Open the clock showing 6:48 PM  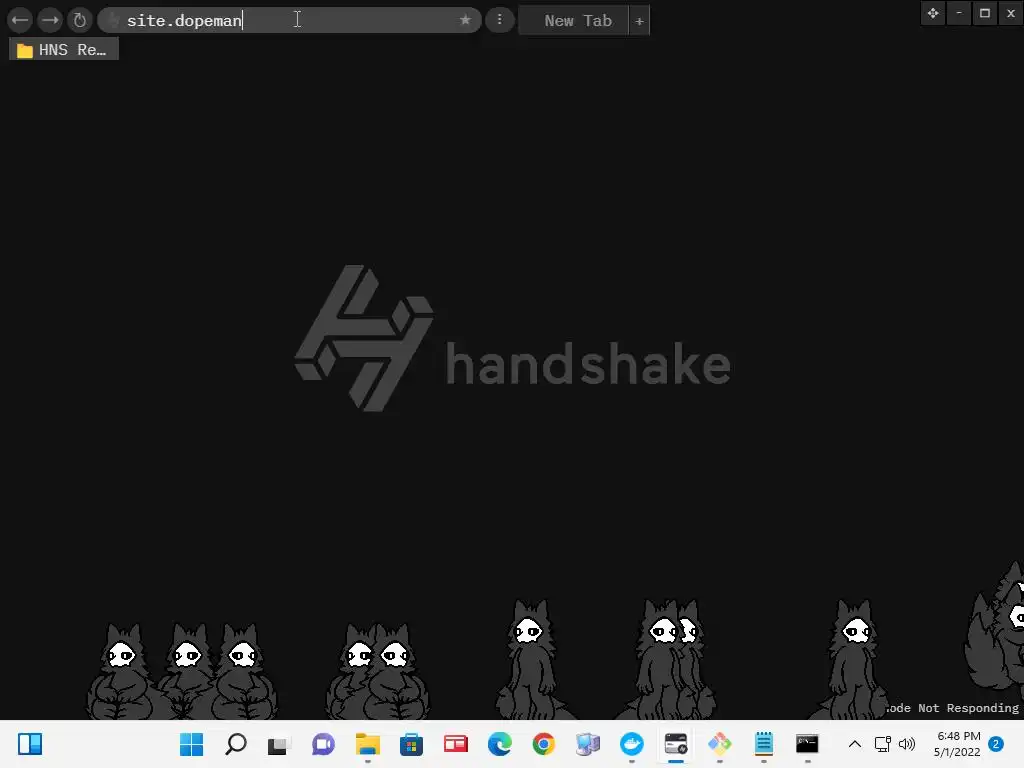[x=957, y=744]
